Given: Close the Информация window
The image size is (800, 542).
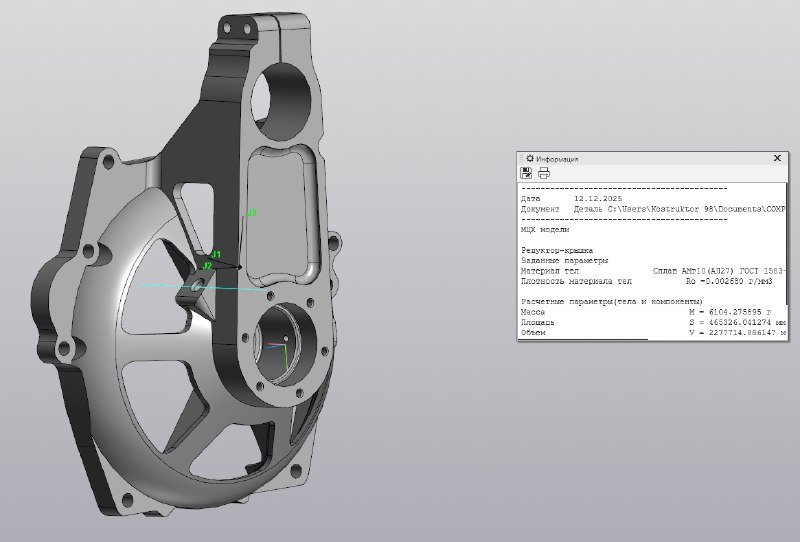Looking at the screenshot, I should point(777,158).
